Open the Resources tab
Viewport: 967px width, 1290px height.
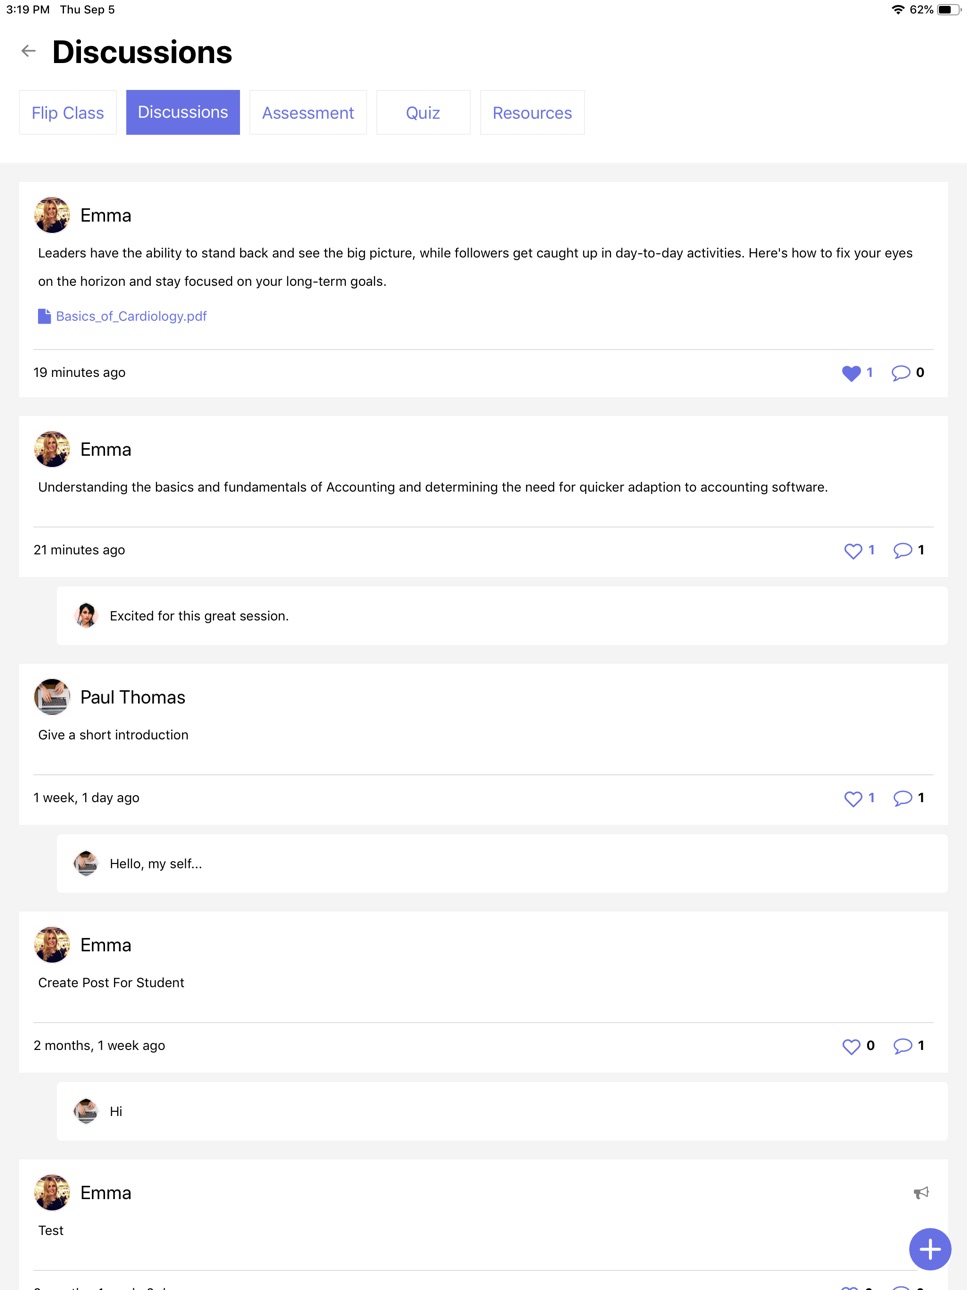(x=532, y=113)
